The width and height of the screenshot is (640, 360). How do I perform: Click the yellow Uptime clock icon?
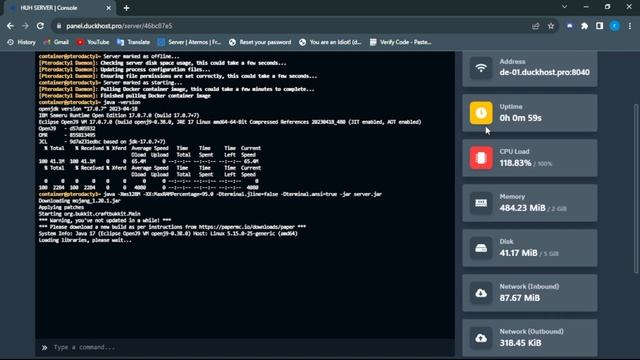481,113
